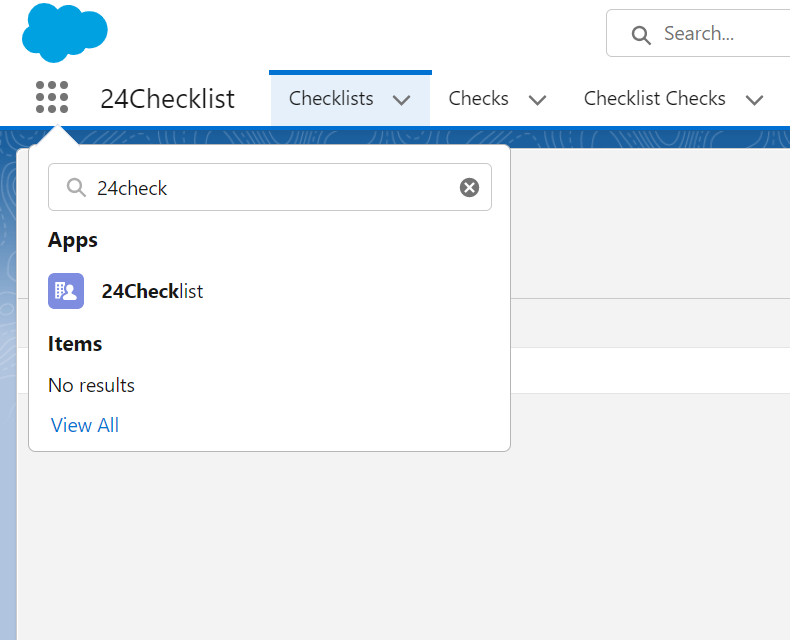Click the 24Checklist app title in navbar
Screen dimensions: 790x640
coord(167,99)
